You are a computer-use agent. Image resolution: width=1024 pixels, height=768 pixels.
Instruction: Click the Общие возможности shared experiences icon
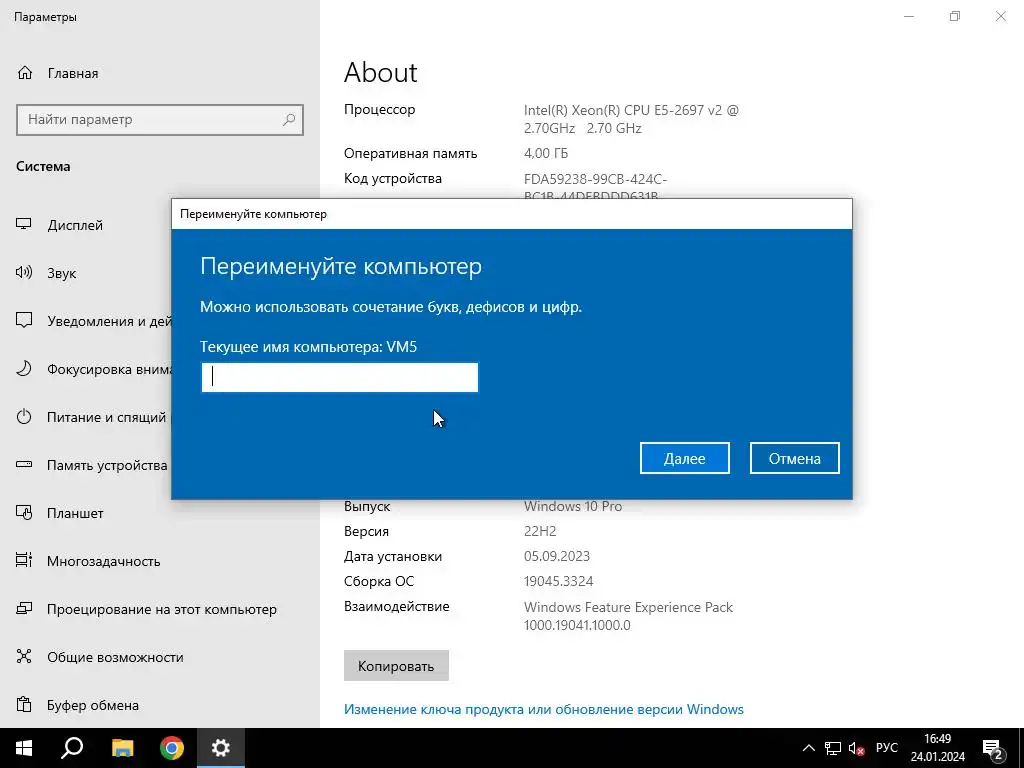(x=24, y=656)
